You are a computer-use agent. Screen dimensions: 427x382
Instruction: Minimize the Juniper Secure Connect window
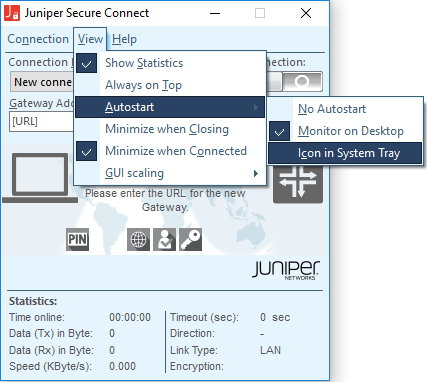[215, 13]
